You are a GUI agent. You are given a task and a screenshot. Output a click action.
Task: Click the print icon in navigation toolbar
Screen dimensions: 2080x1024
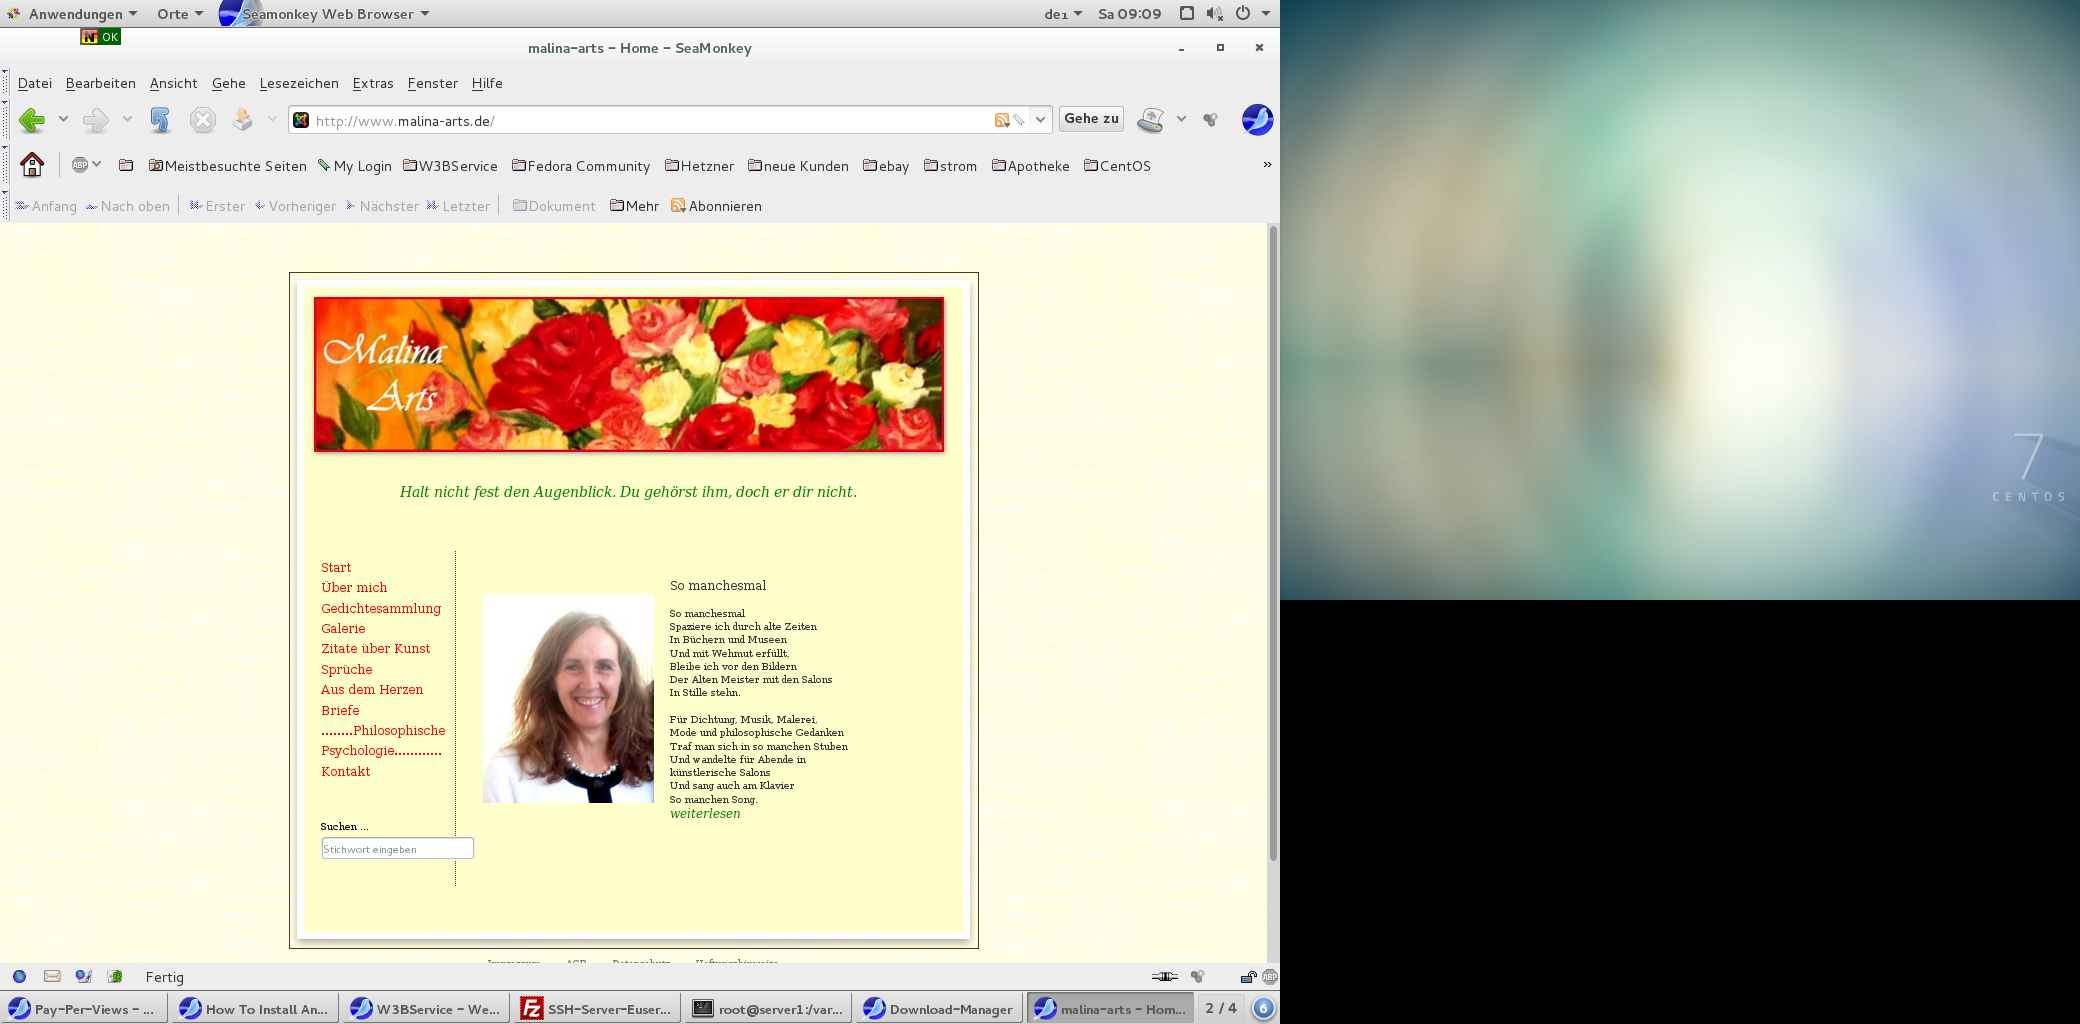[x=1151, y=120]
